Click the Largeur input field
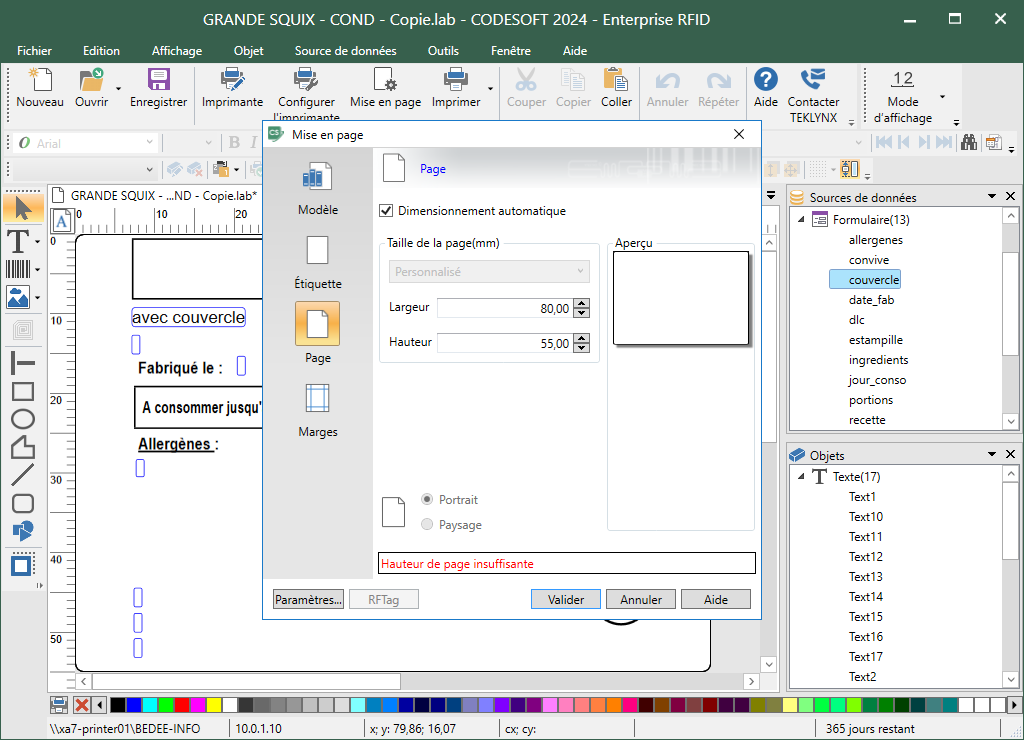Screen dimensions: 1024x740 coord(505,308)
